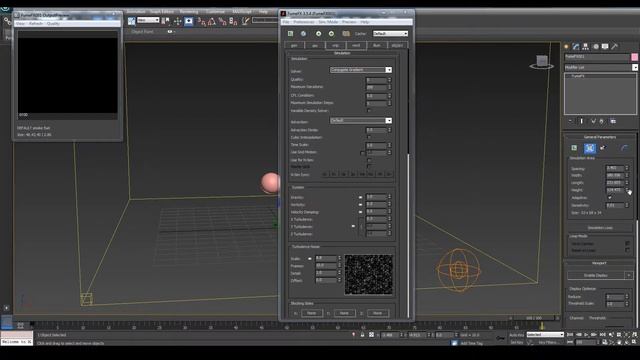Click the first green circle in FumeFX toolbar
The width and height of the screenshot is (640, 360).
[x=318, y=33]
